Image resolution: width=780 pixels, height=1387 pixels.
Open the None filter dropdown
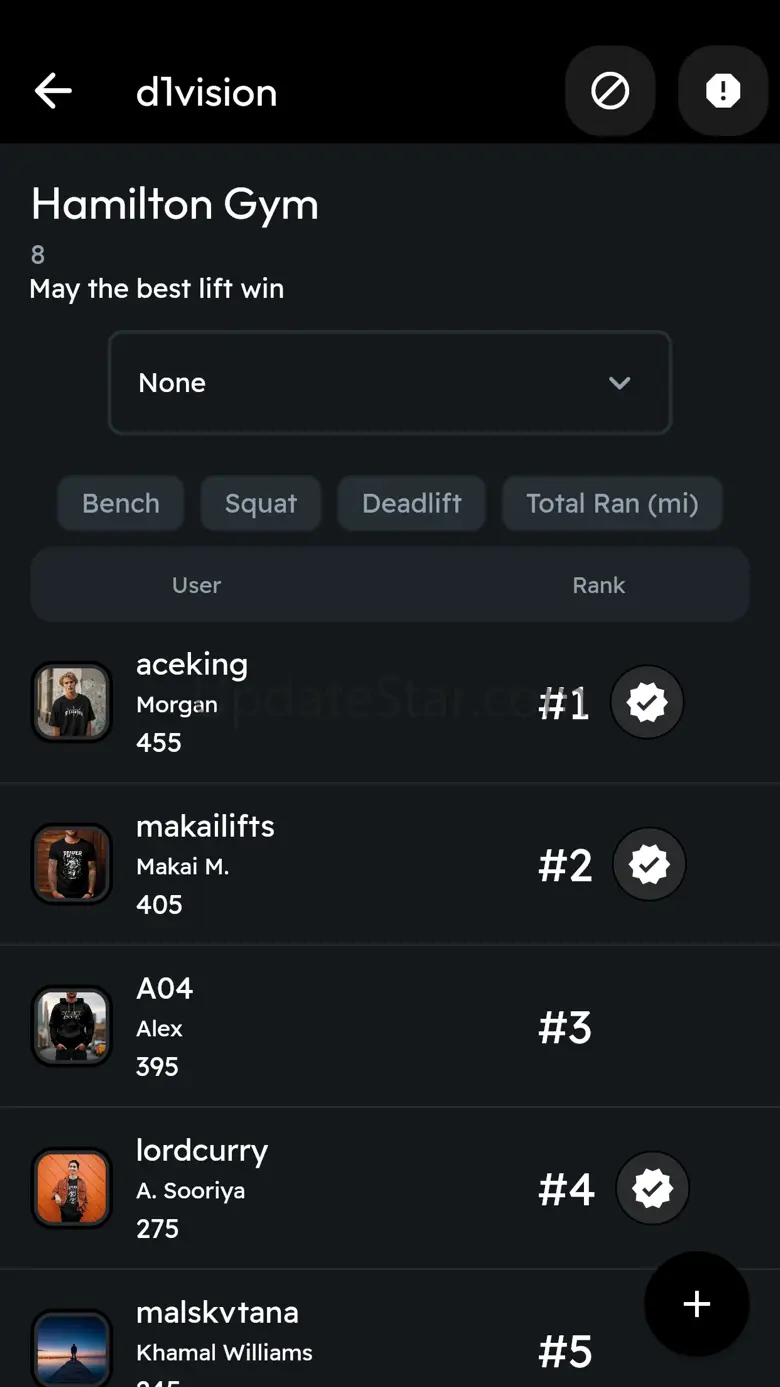[389, 383]
